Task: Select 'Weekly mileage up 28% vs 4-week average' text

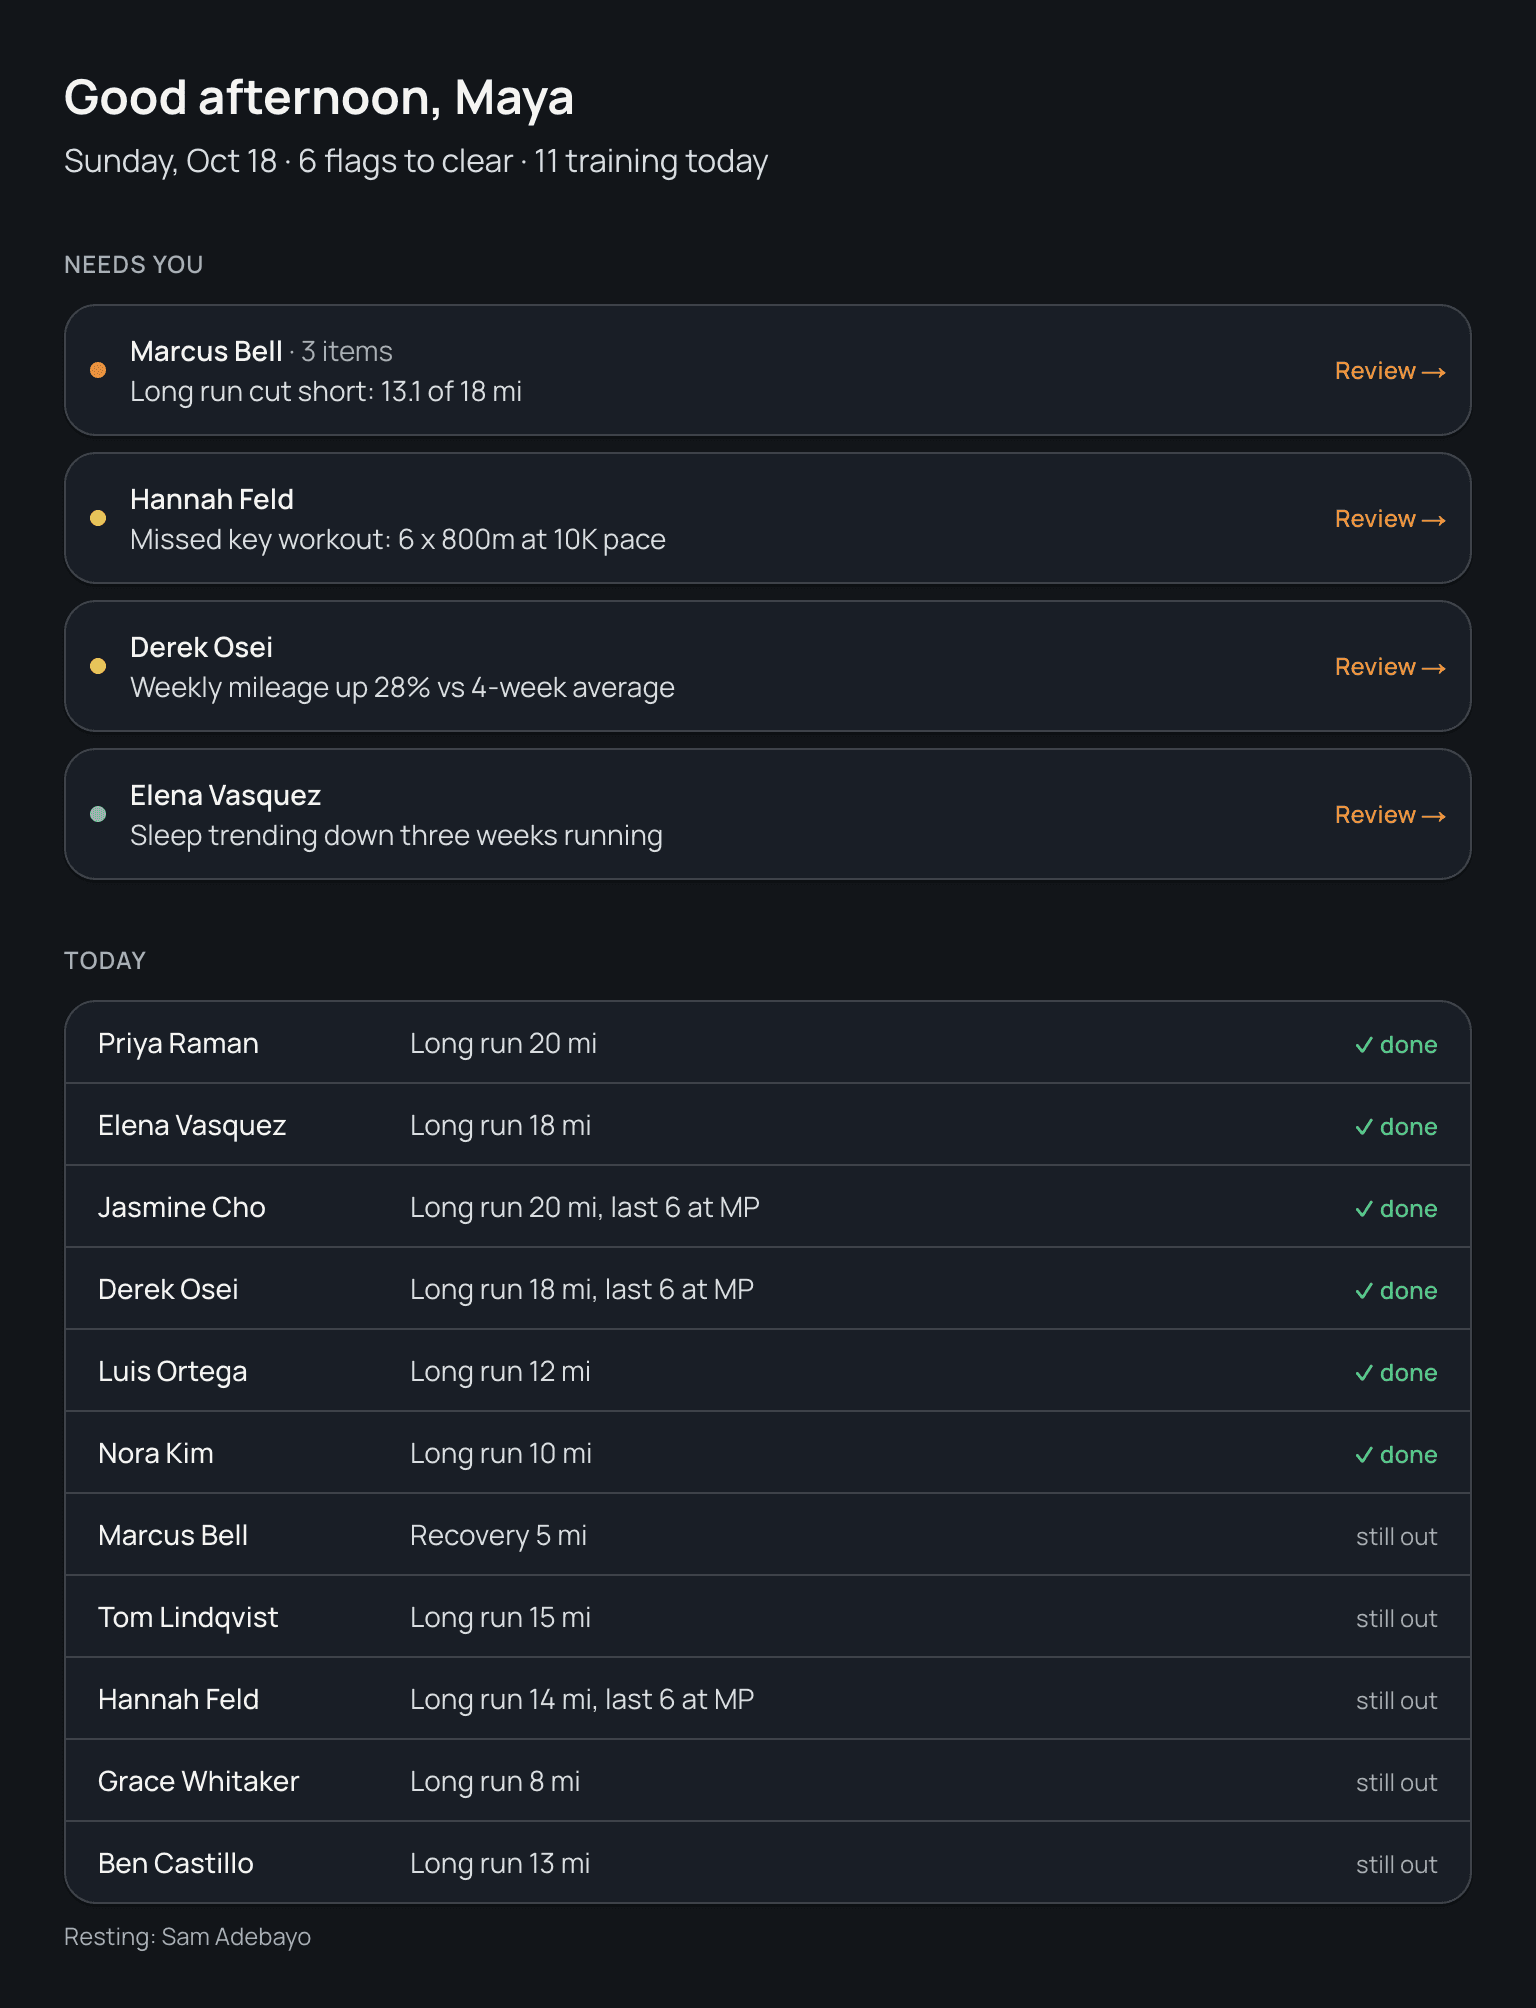Action: coord(402,688)
